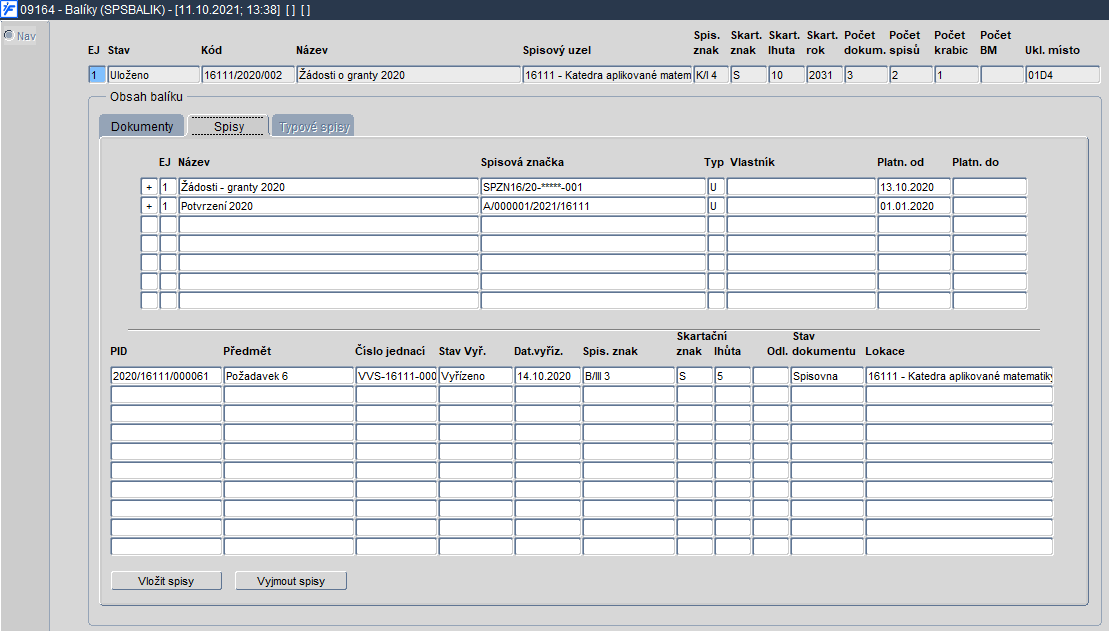1109x631 pixels.
Task: Click the Skart. rok field 2031
Action: click(x=824, y=75)
